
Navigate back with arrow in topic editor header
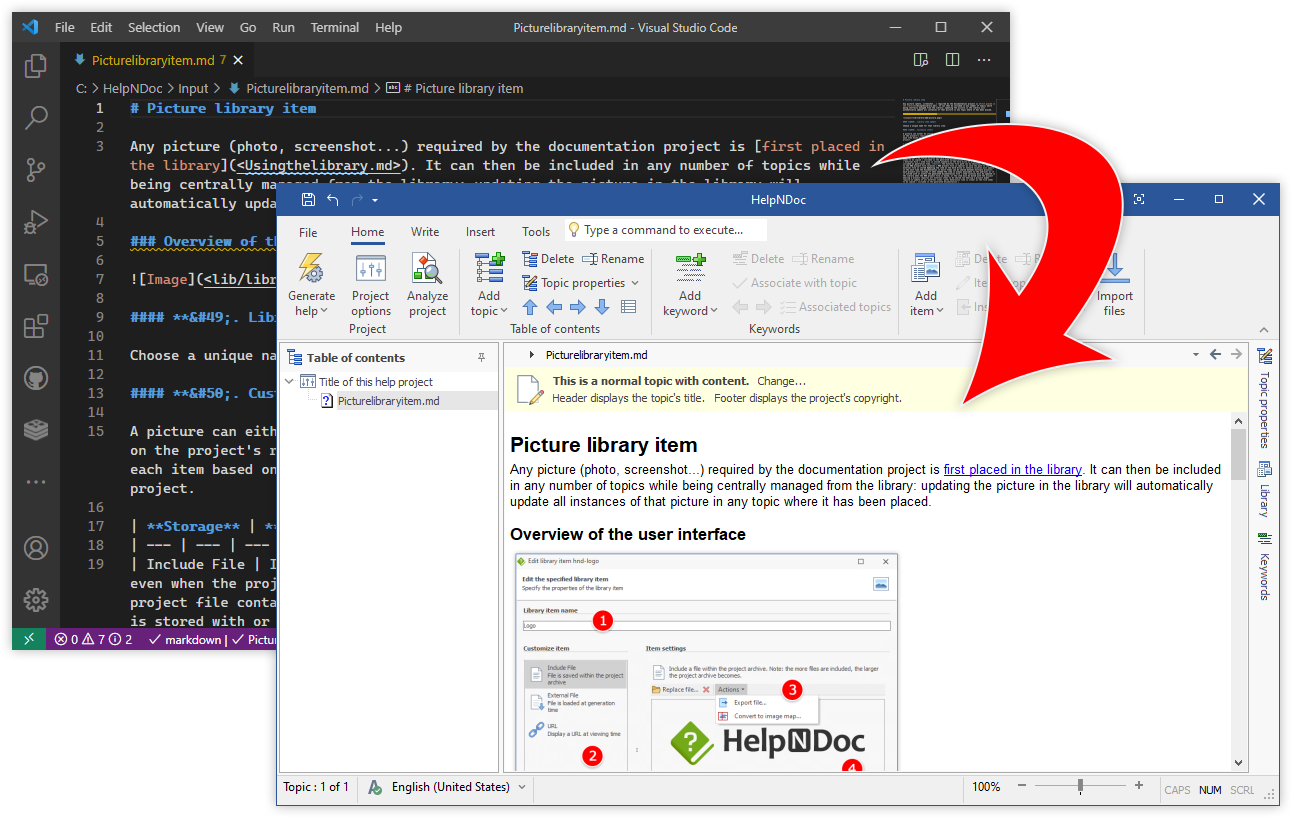click(x=1216, y=355)
